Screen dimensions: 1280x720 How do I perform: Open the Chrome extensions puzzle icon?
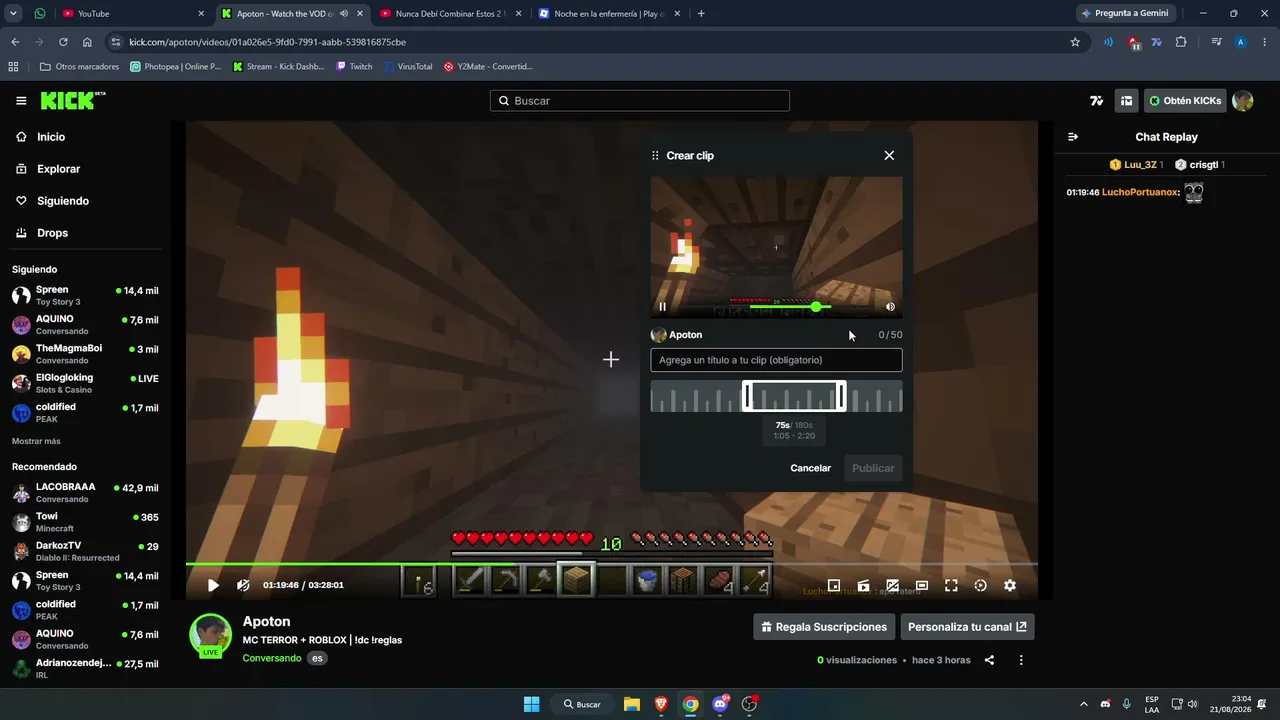(1181, 42)
